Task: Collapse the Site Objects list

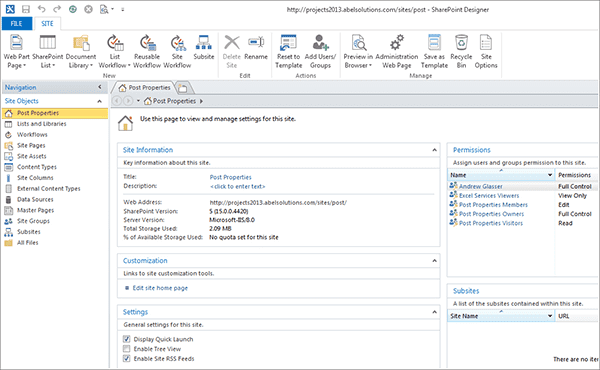Action: pyautogui.click(x=99, y=101)
